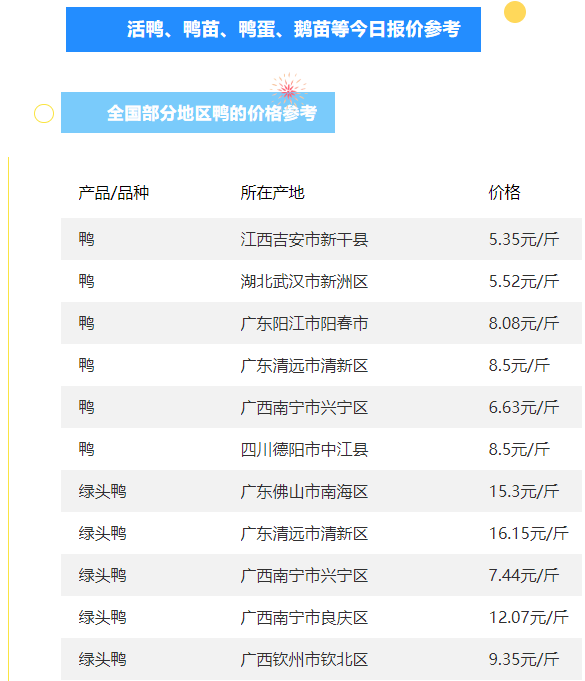Click the 5.52元/斤 price cell
585x681 pixels.
(x=524, y=281)
